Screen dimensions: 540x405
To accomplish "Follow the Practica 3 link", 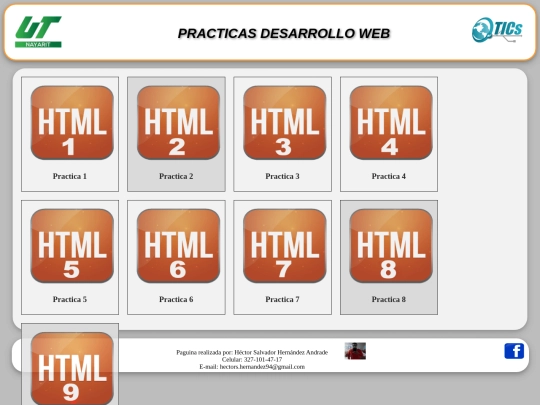I will pos(282,176).
